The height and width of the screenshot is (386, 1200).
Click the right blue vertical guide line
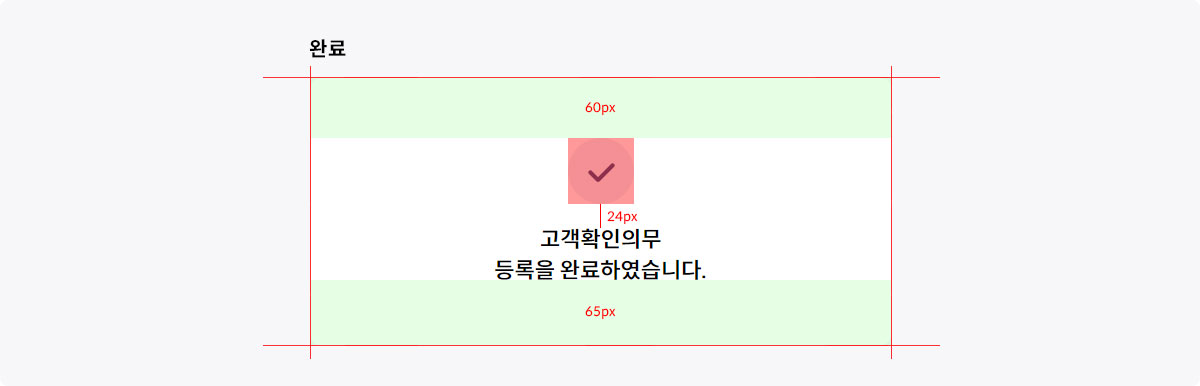click(x=891, y=212)
